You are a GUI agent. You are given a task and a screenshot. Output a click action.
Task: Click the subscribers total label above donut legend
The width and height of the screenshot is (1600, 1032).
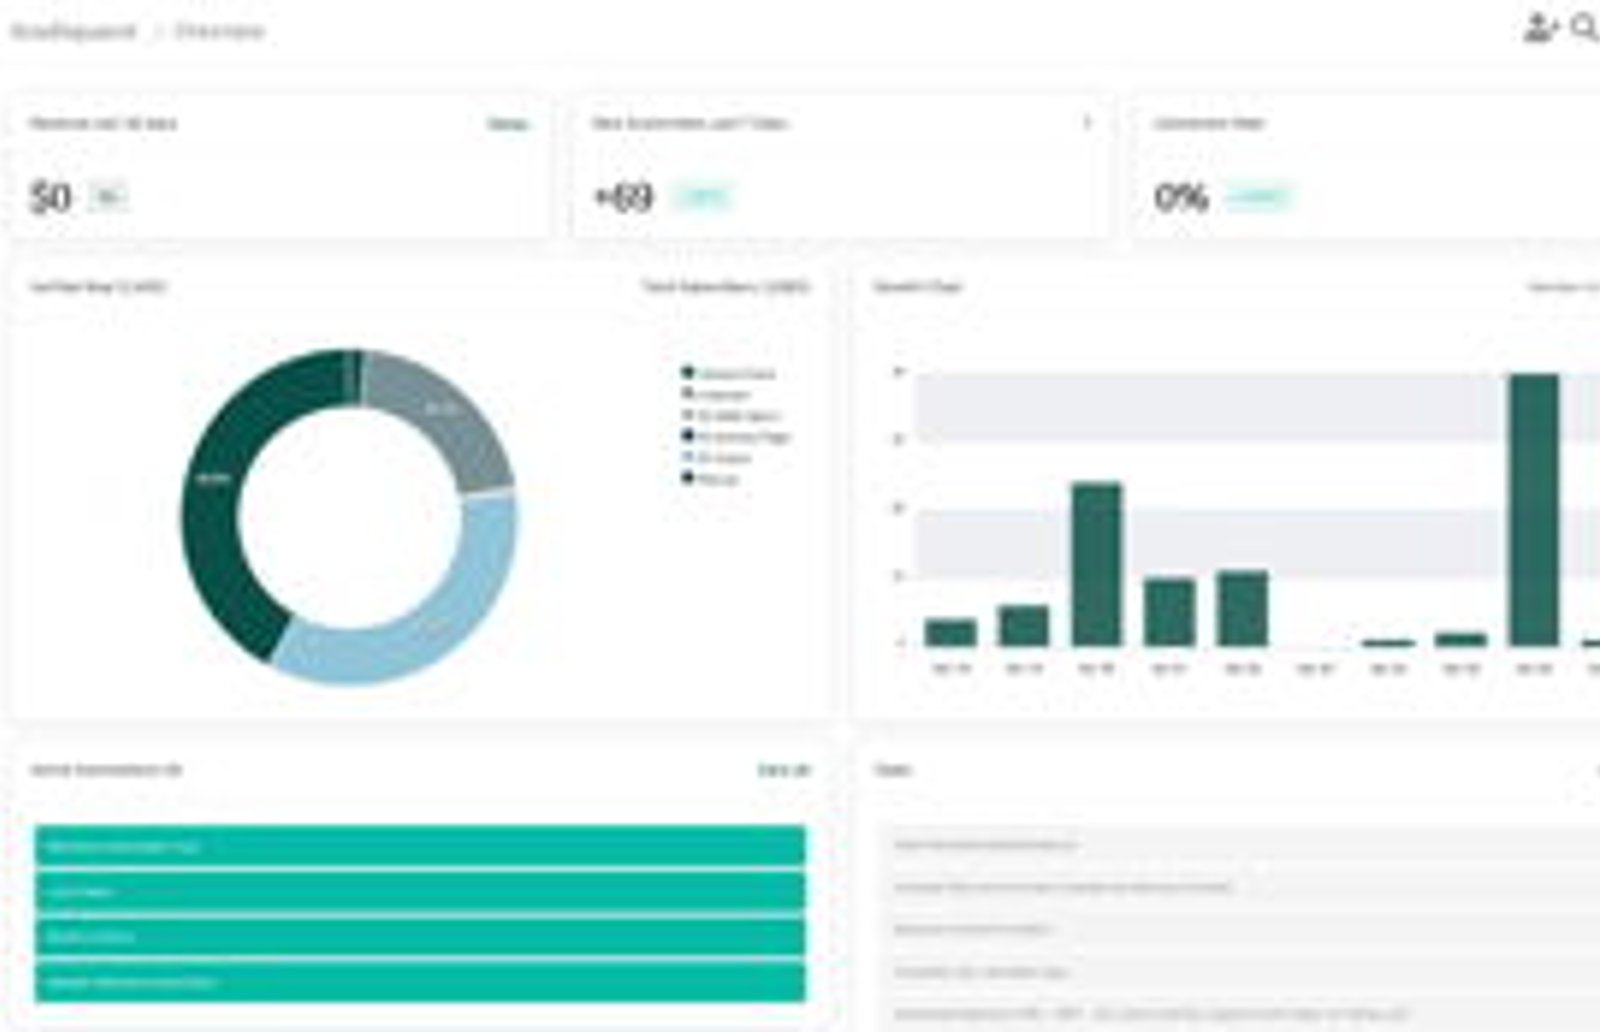point(726,287)
